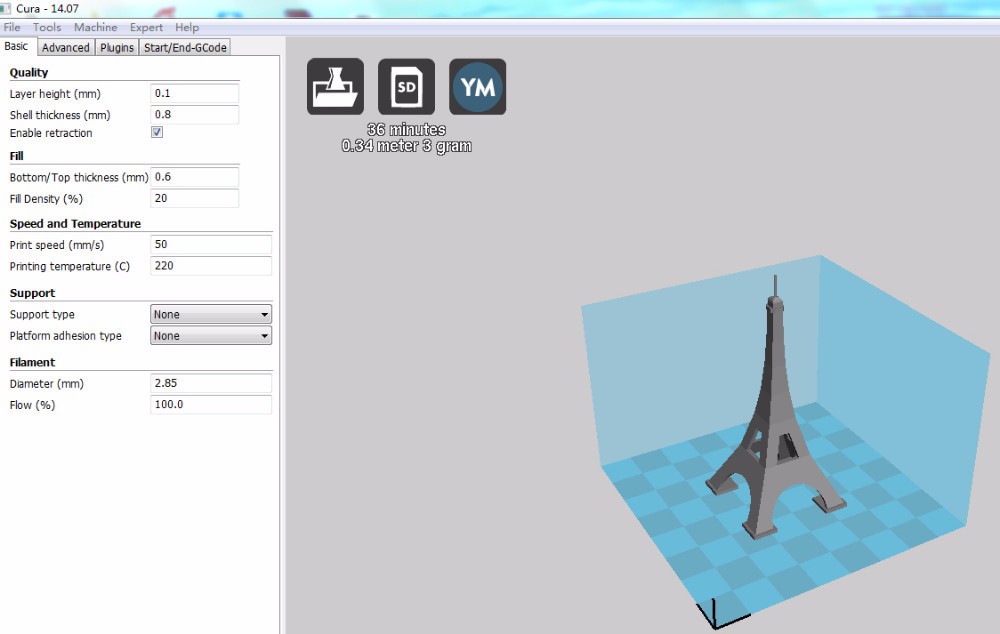Switch to the Plugins tab

click(x=117, y=47)
